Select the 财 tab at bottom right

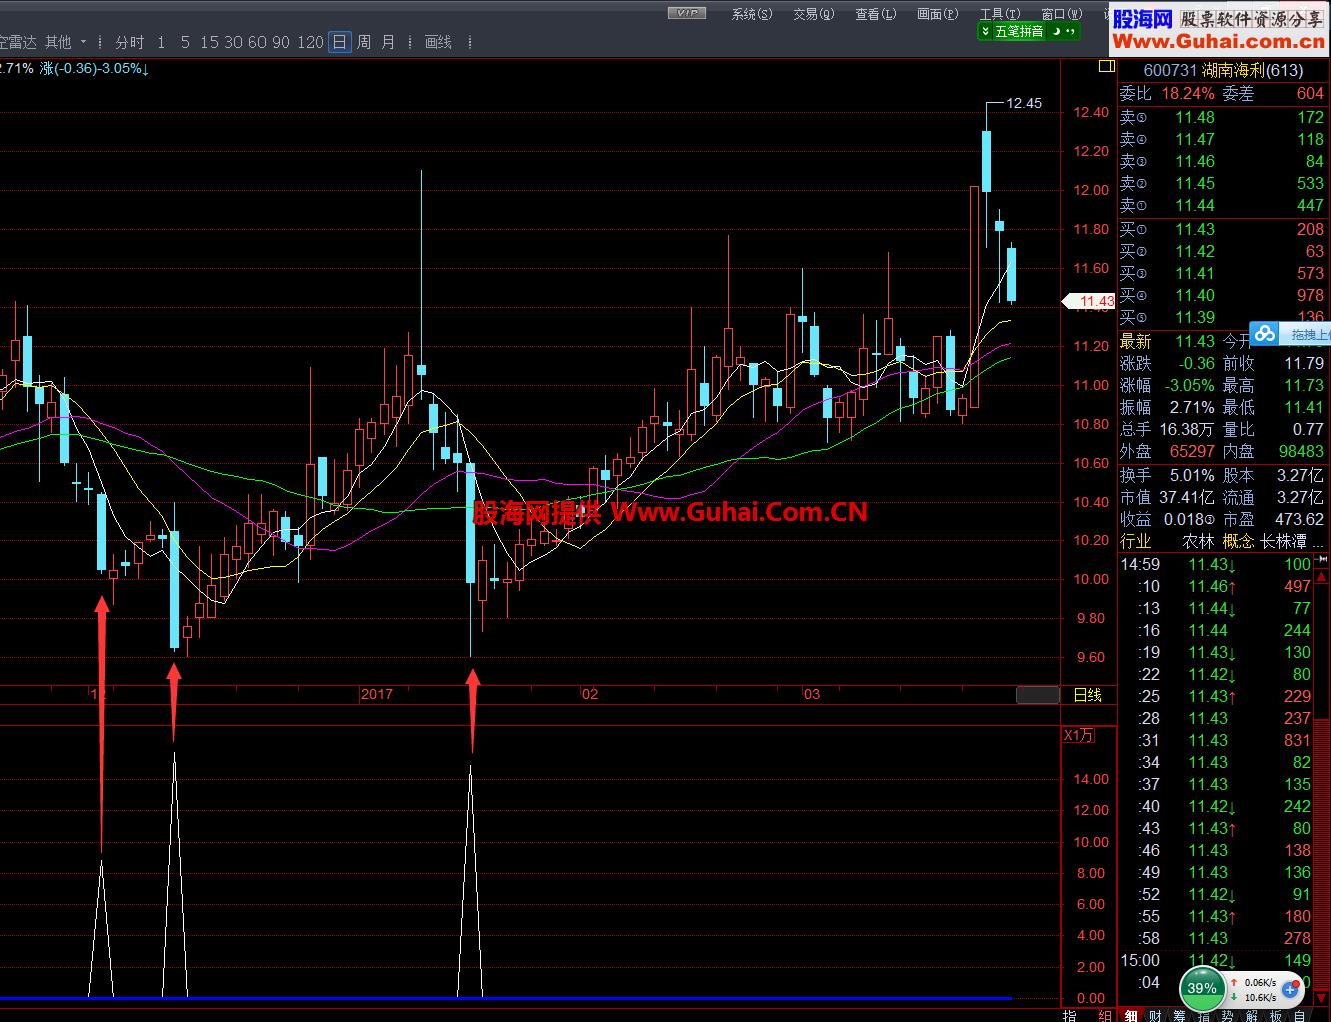(1155, 1015)
